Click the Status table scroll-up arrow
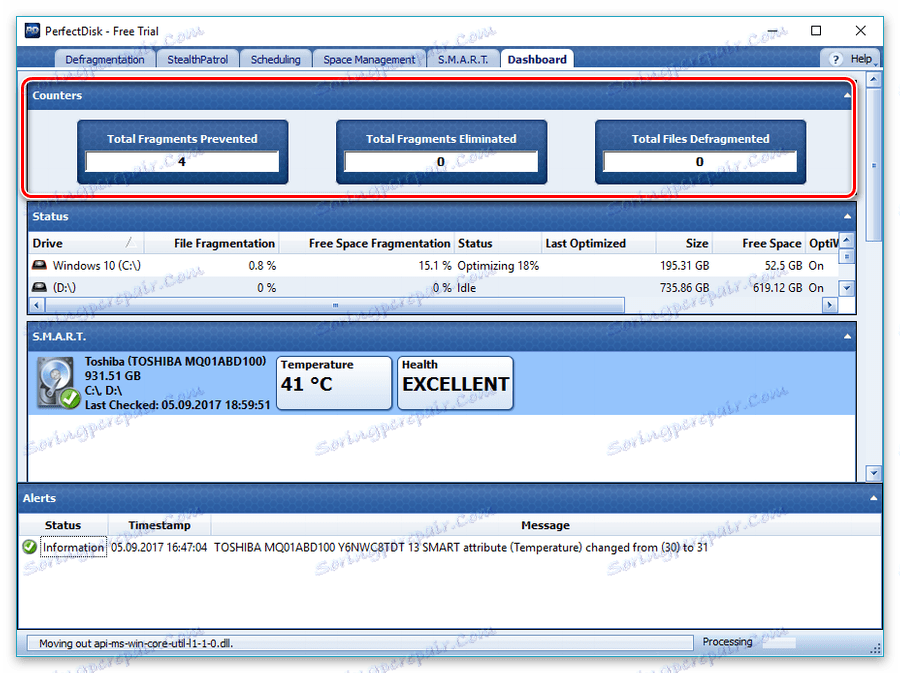Viewport: 900px width, 673px height. coord(847,240)
